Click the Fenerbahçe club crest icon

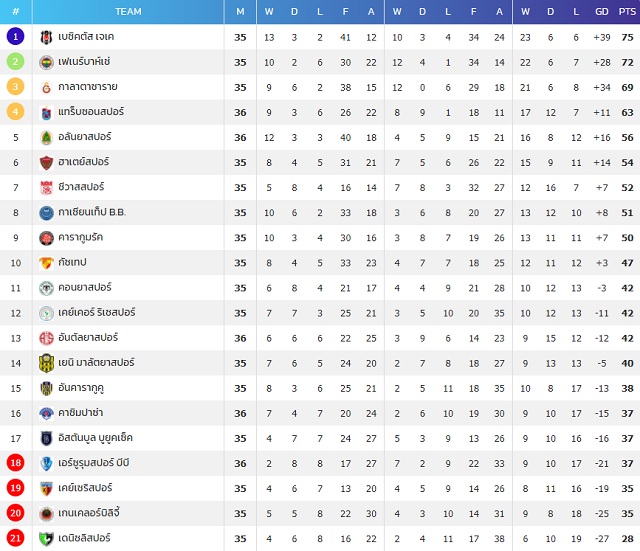coord(46,62)
